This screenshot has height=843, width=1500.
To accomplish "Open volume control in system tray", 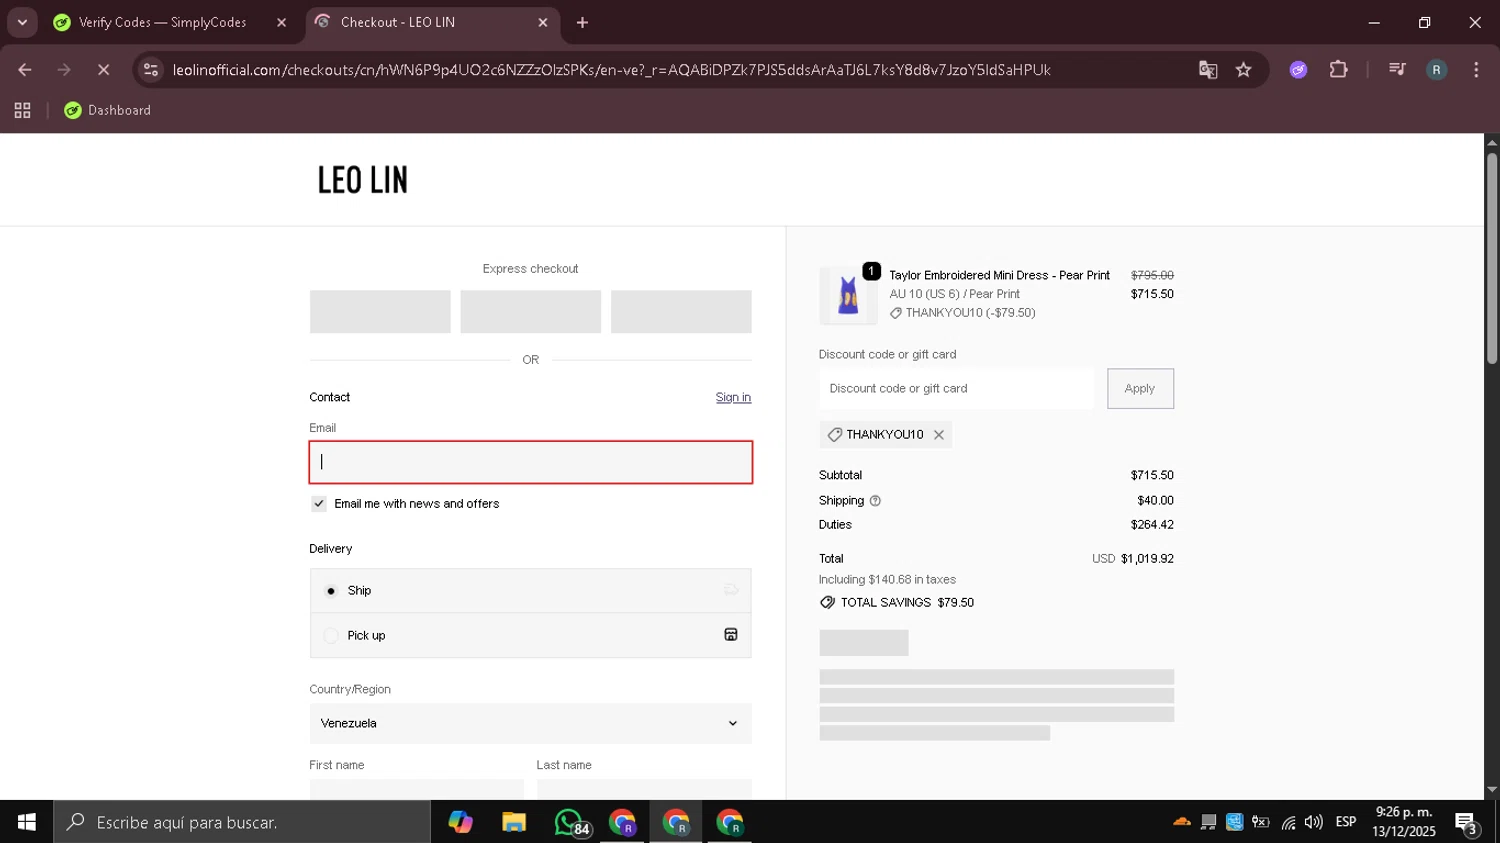I will [x=1314, y=822].
